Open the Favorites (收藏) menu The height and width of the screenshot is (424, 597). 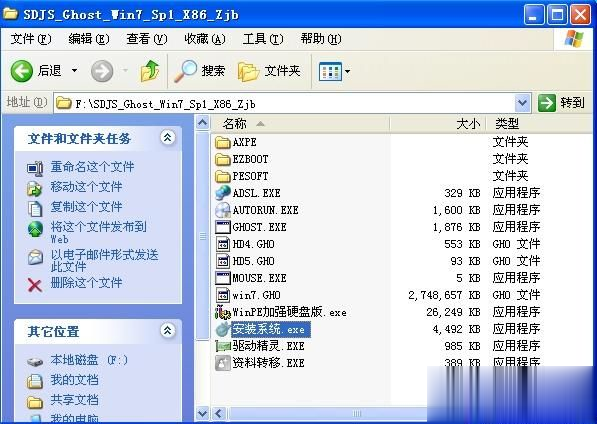tap(204, 39)
